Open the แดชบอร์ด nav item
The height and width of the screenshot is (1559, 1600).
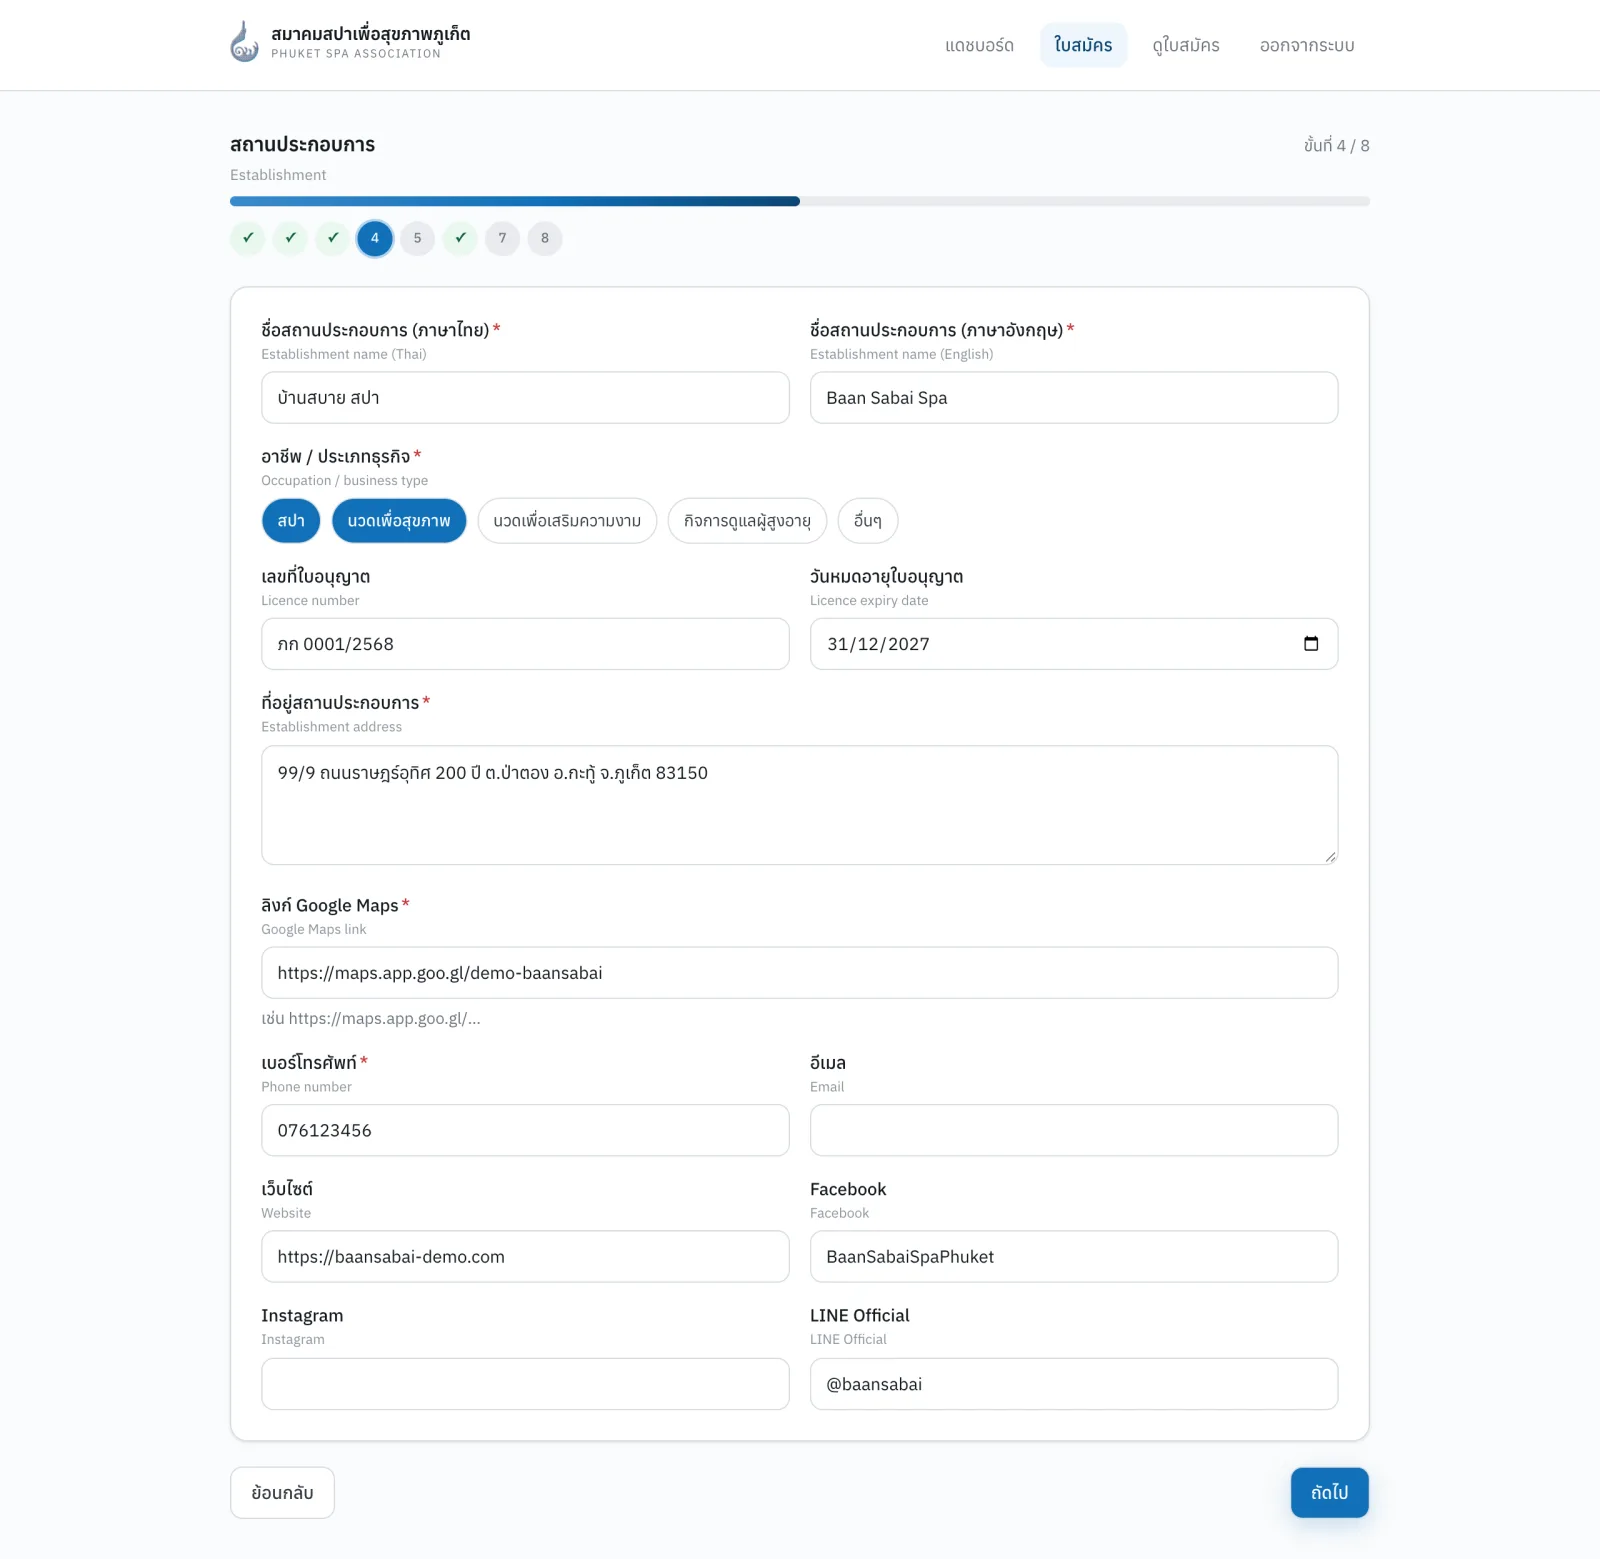point(980,45)
